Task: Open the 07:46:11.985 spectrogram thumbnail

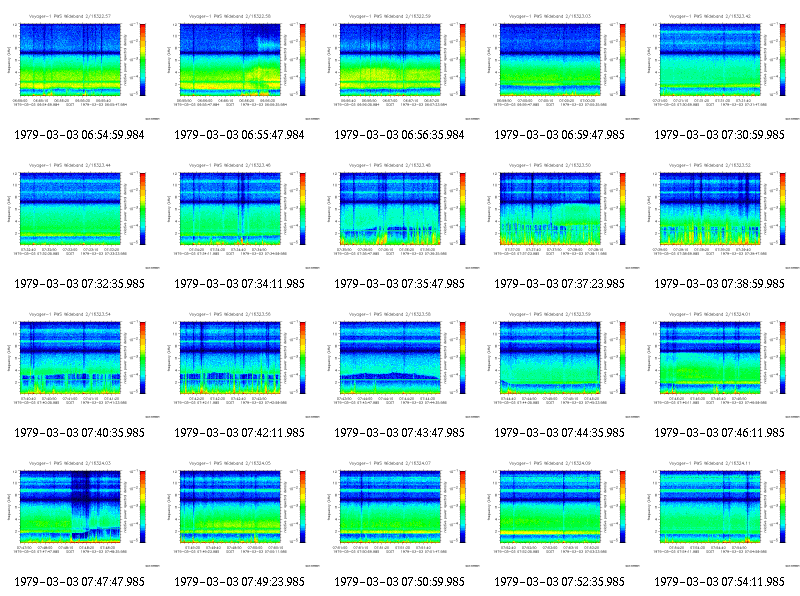Action: [x=719, y=364]
